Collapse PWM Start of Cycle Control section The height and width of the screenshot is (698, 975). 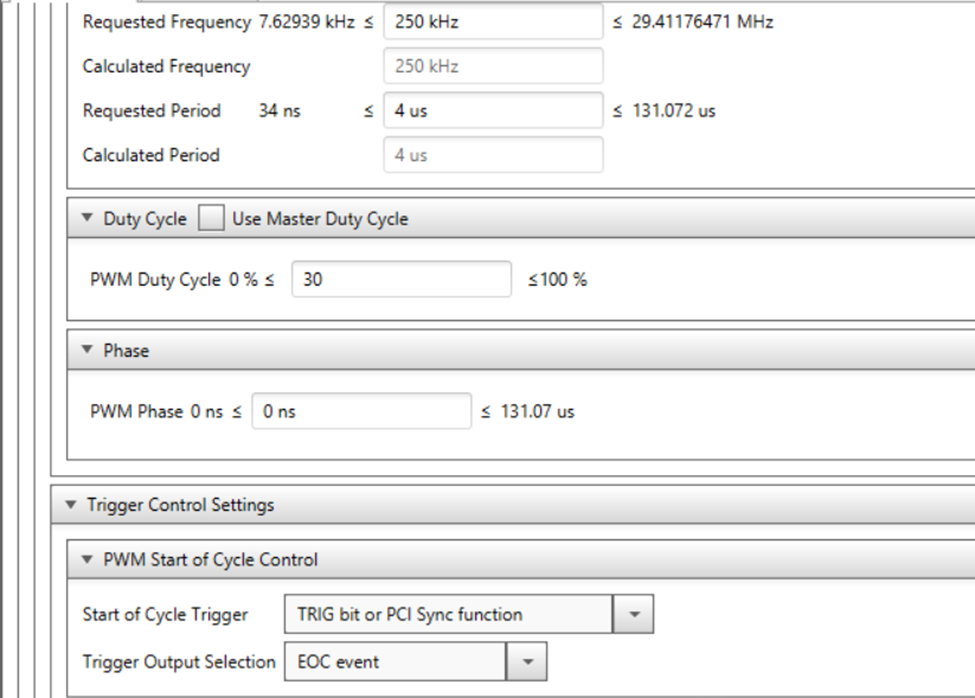coord(88,560)
